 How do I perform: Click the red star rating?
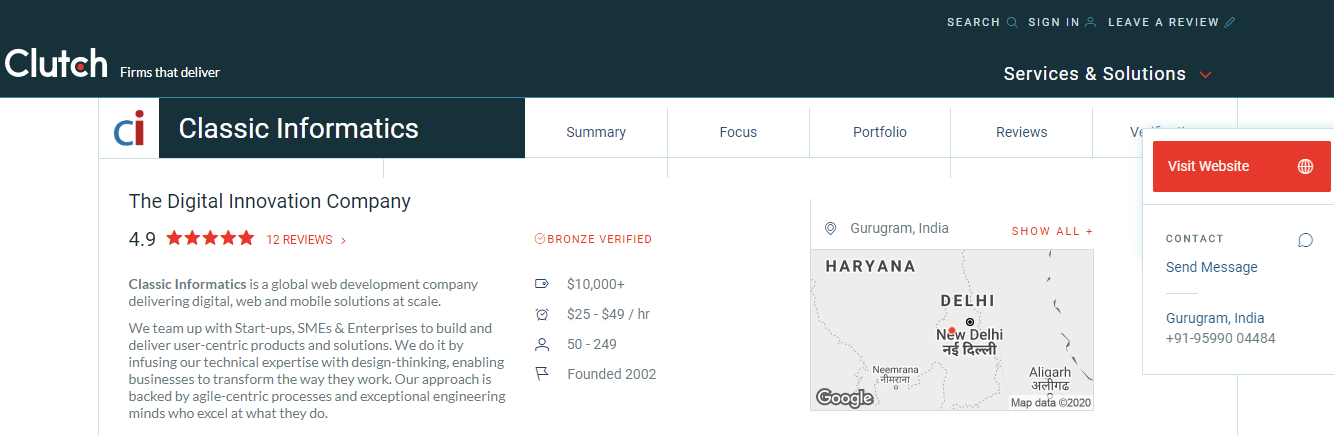pos(210,238)
